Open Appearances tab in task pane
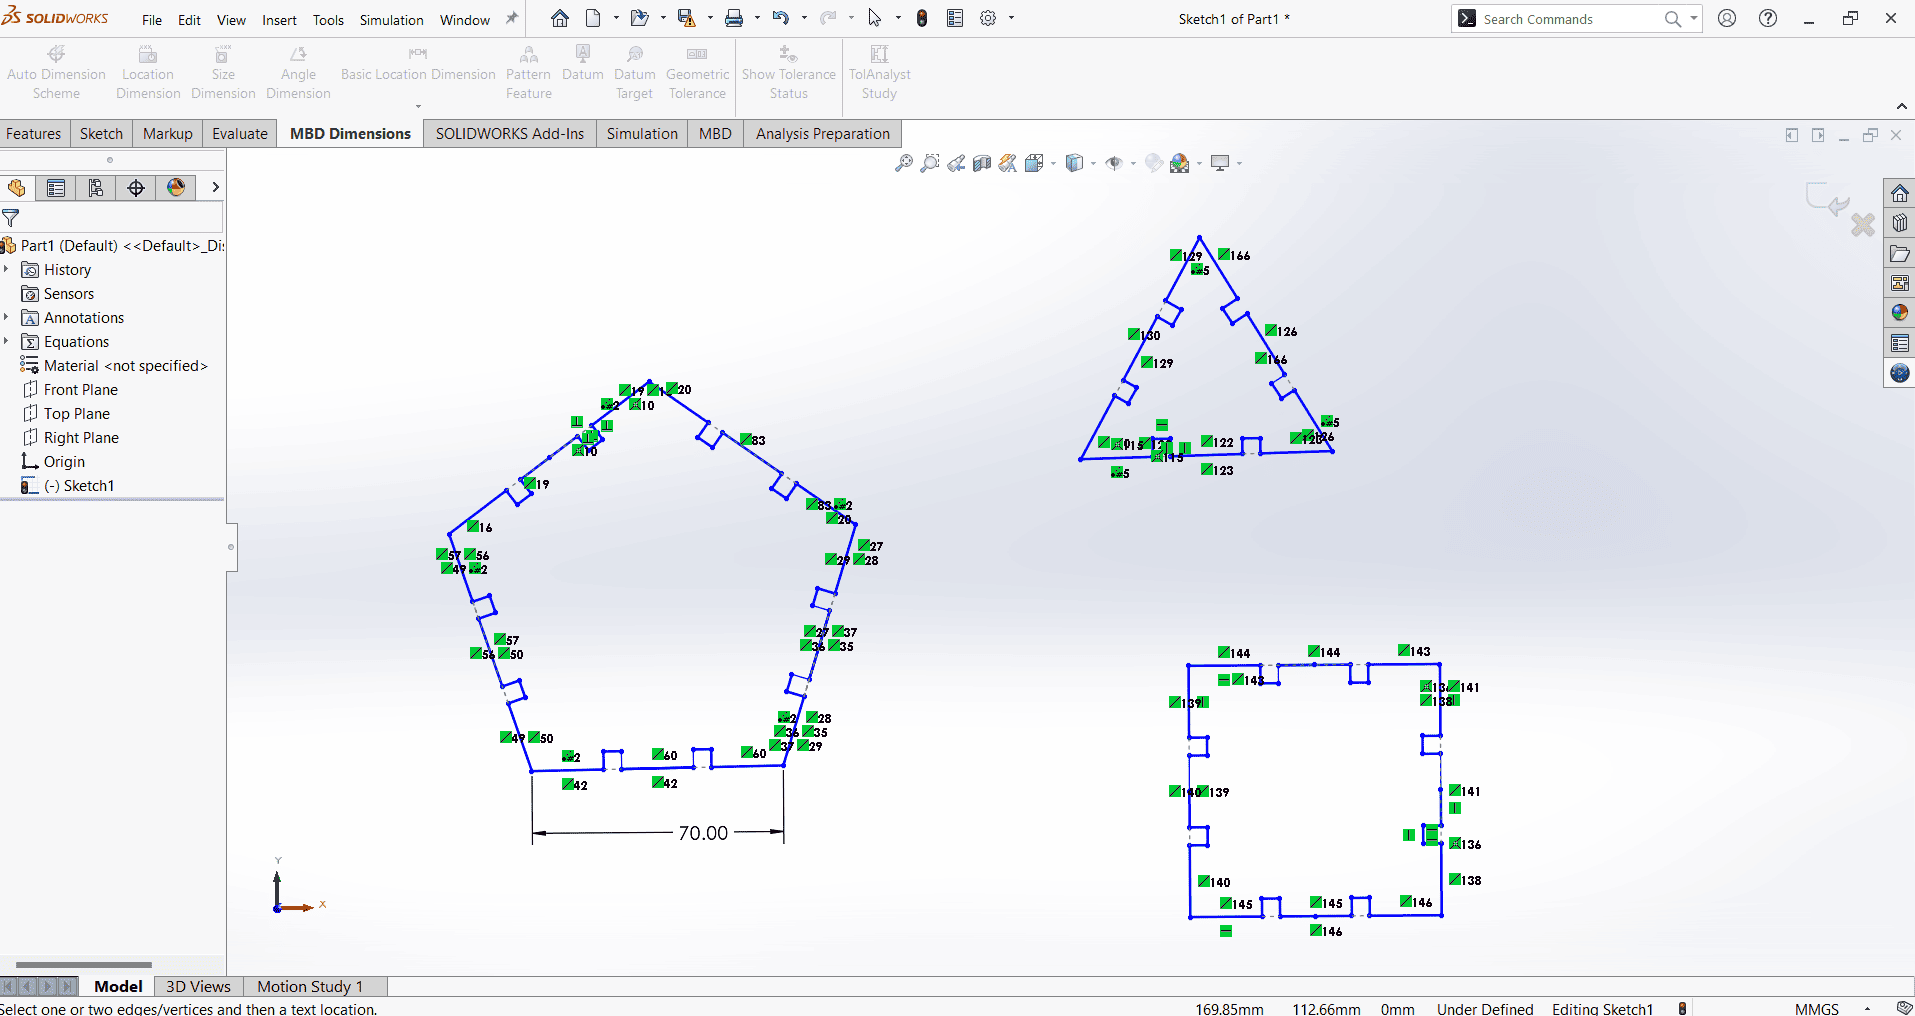Viewport: 1915px width, 1016px height. [1900, 313]
